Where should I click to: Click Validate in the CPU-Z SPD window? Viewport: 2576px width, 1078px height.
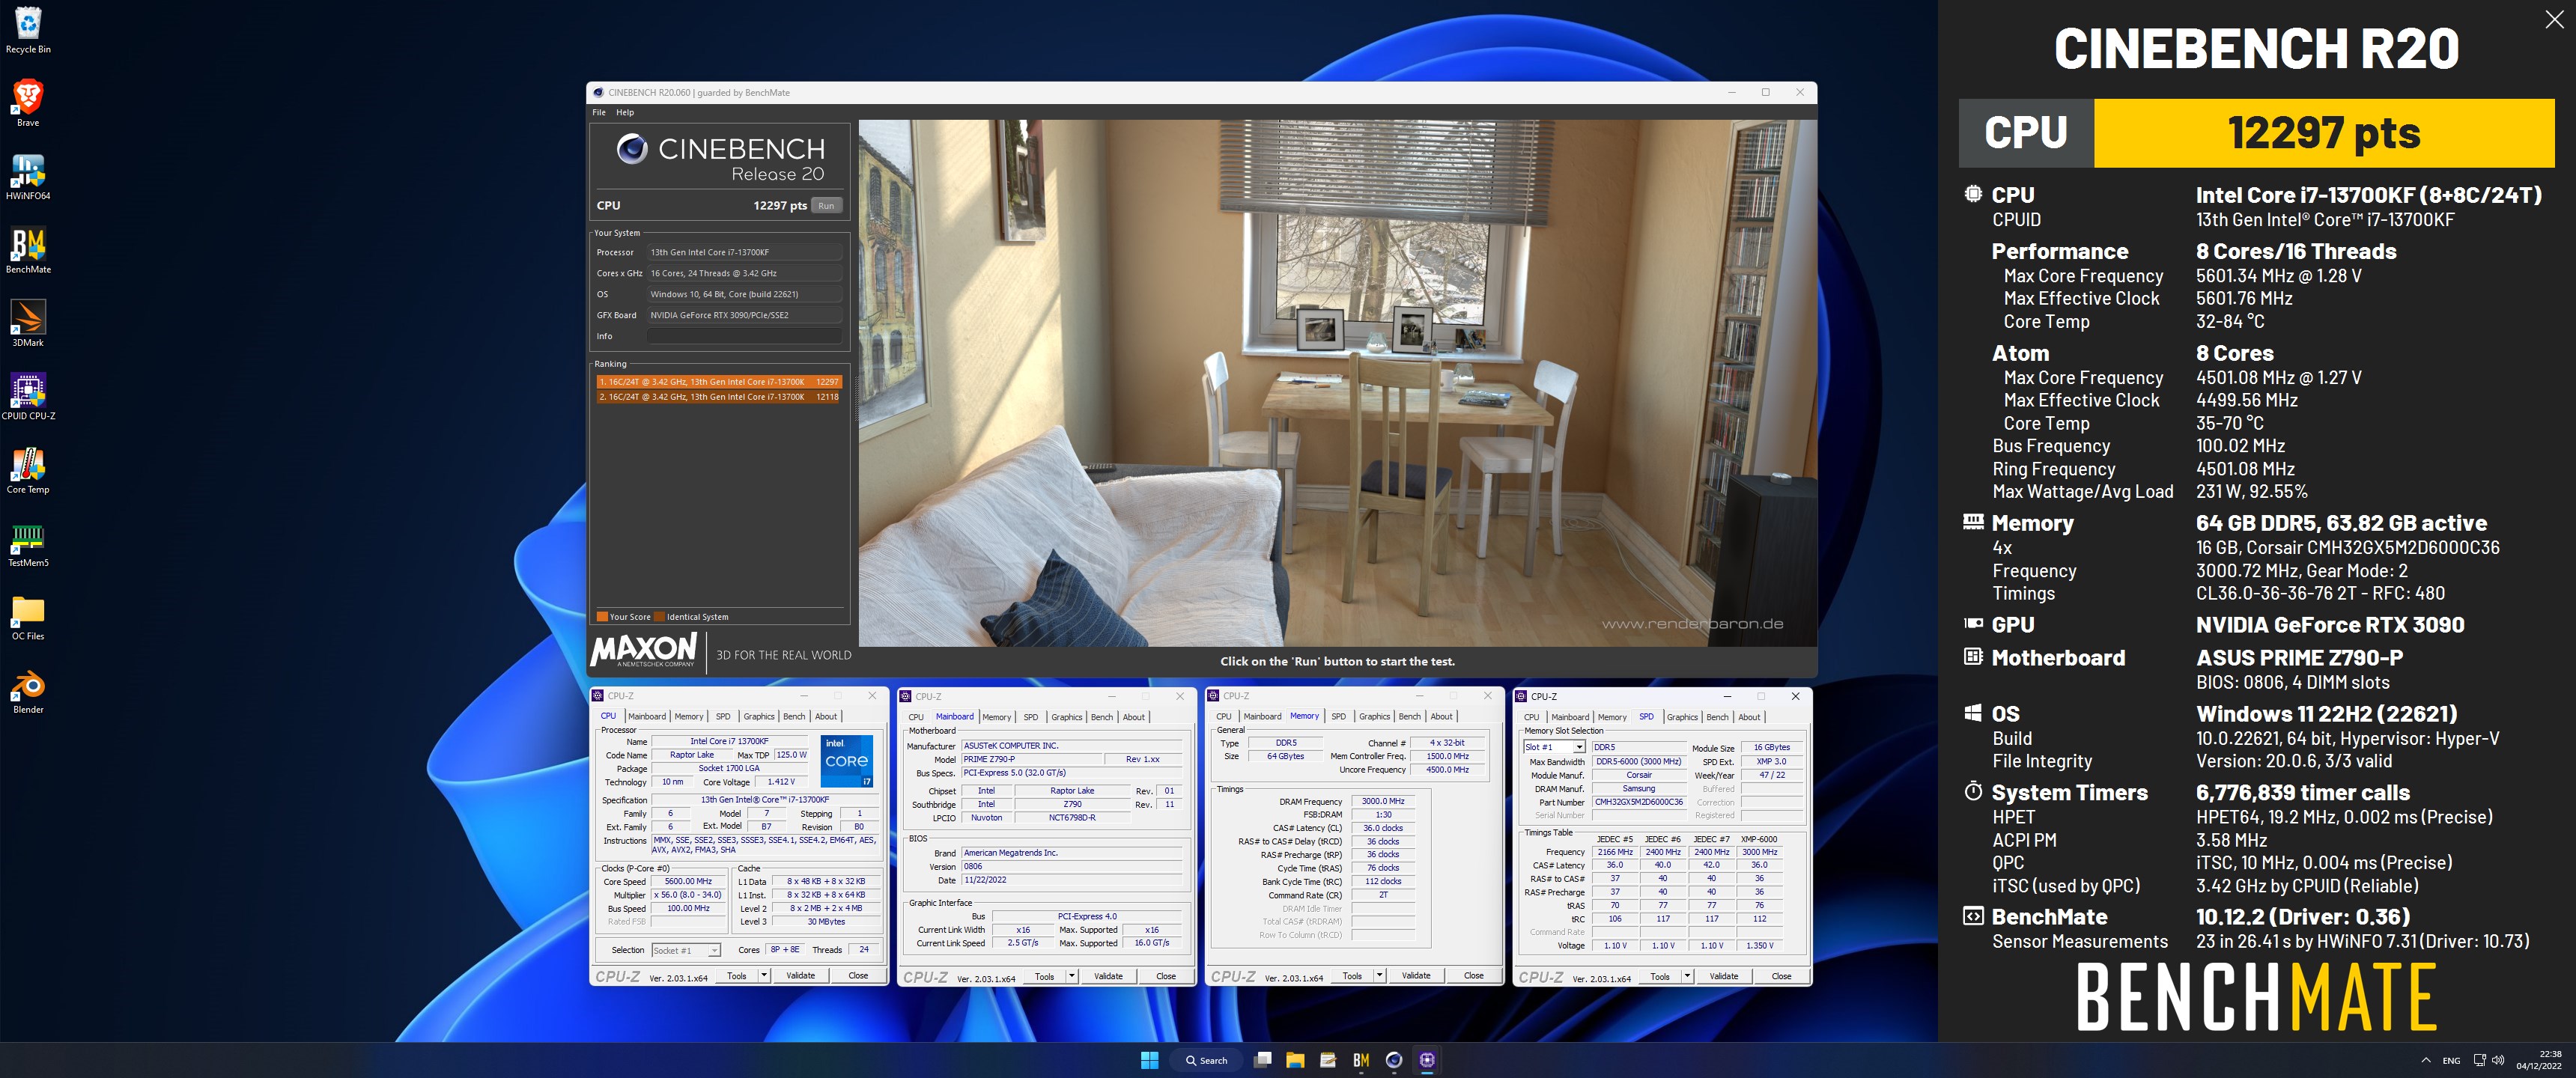pos(1724,976)
